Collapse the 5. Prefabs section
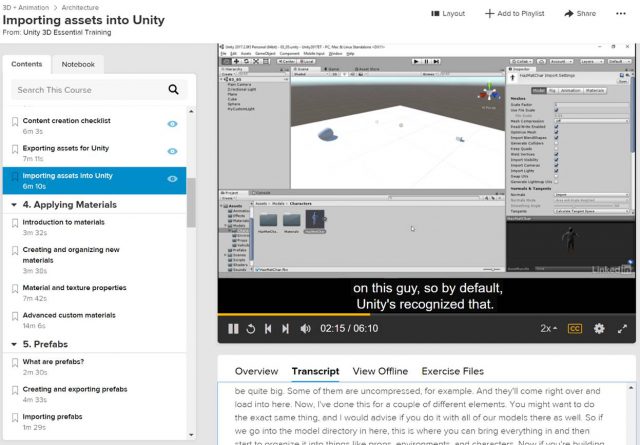Screen dimensions: 640x445 (x=14, y=344)
